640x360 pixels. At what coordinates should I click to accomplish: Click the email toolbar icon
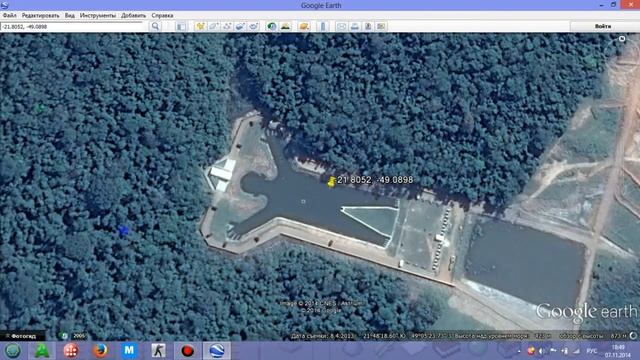coord(341,27)
